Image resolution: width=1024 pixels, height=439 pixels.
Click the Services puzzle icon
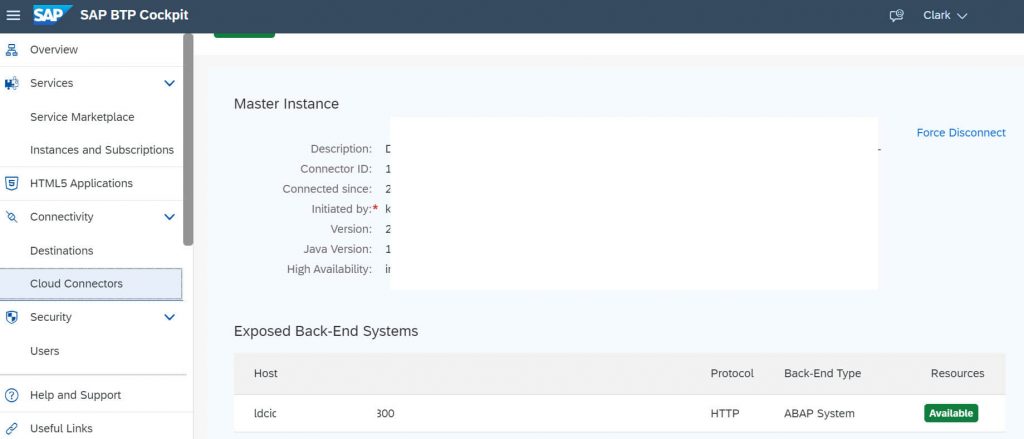pyautogui.click(x=12, y=84)
